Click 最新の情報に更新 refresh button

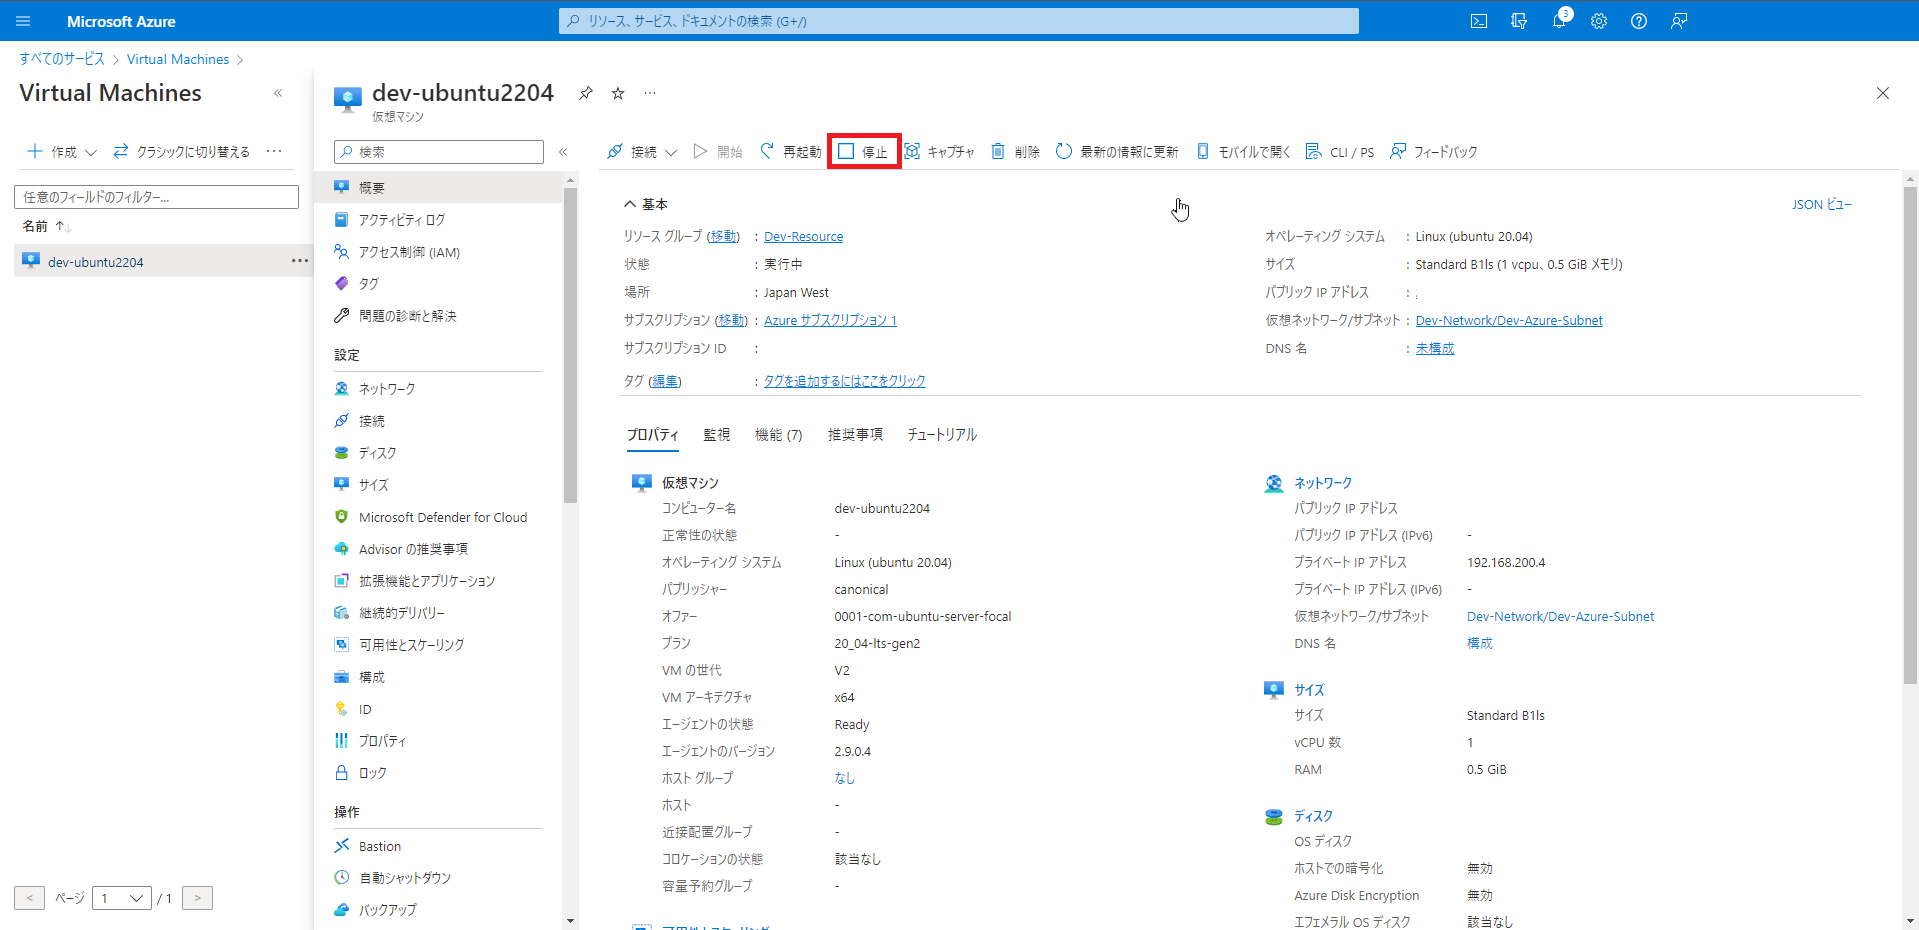(x=1117, y=152)
